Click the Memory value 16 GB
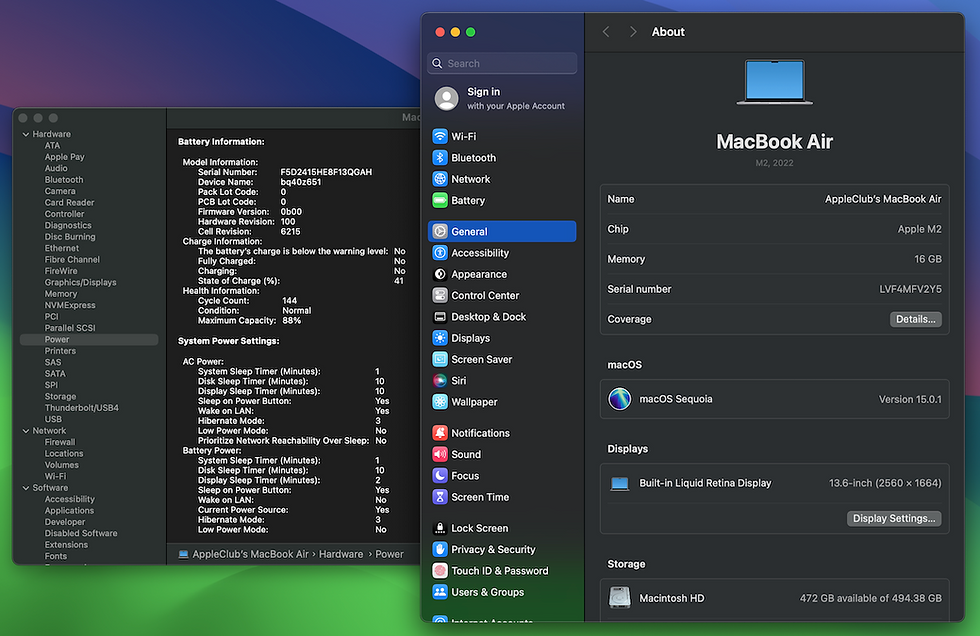 pos(928,259)
